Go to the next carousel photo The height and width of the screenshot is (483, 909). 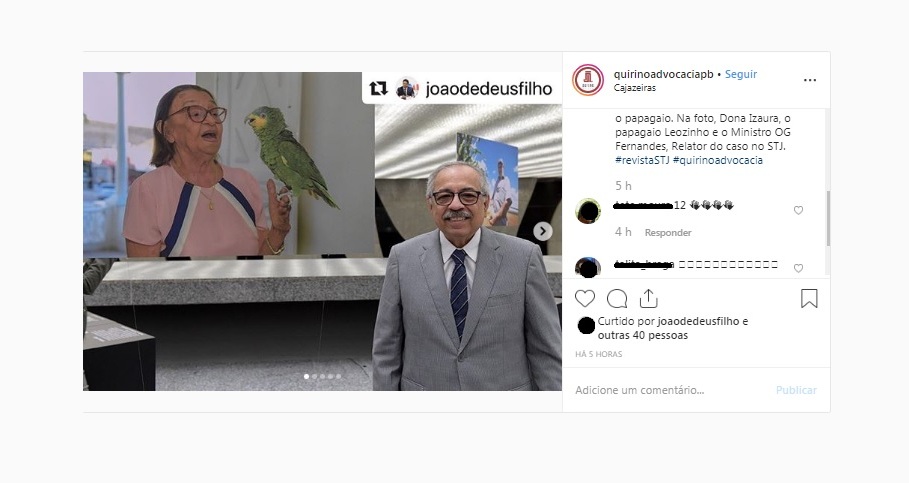[x=543, y=231]
